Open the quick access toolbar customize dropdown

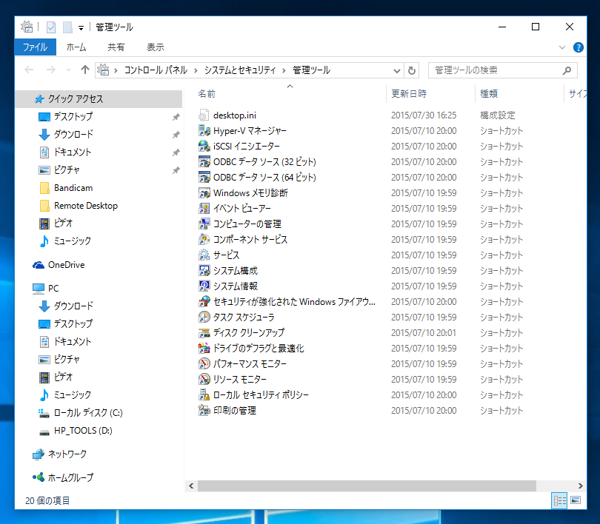pos(81,28)
